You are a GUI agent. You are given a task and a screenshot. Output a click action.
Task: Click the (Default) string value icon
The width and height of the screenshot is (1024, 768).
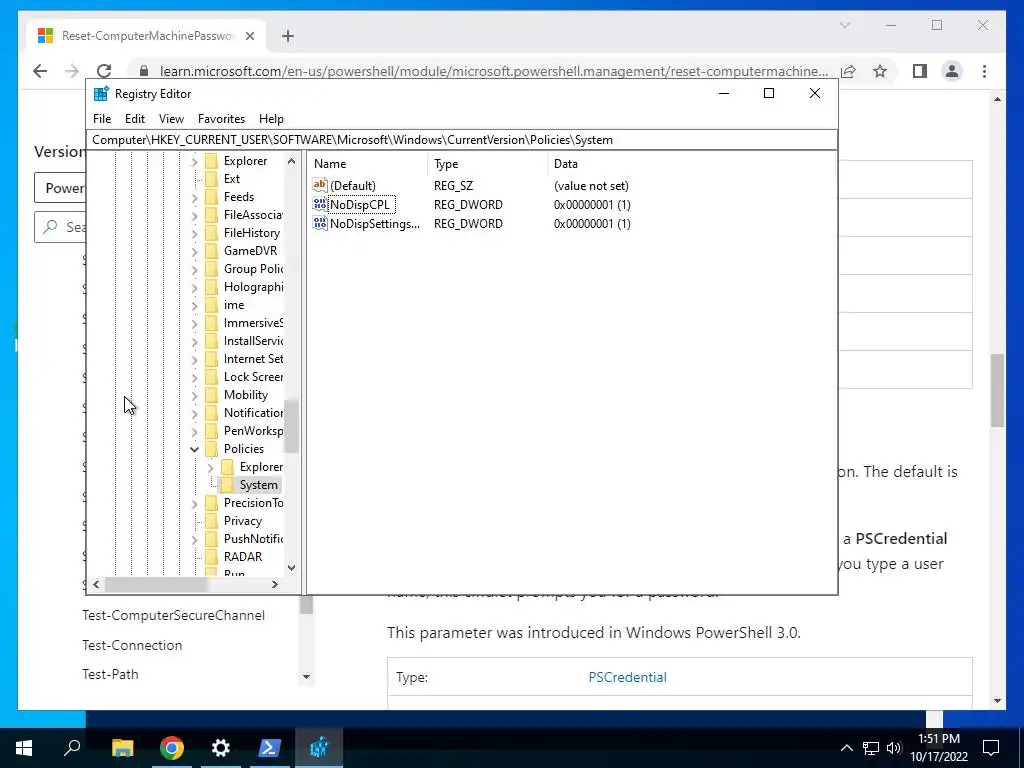[320, 185]
